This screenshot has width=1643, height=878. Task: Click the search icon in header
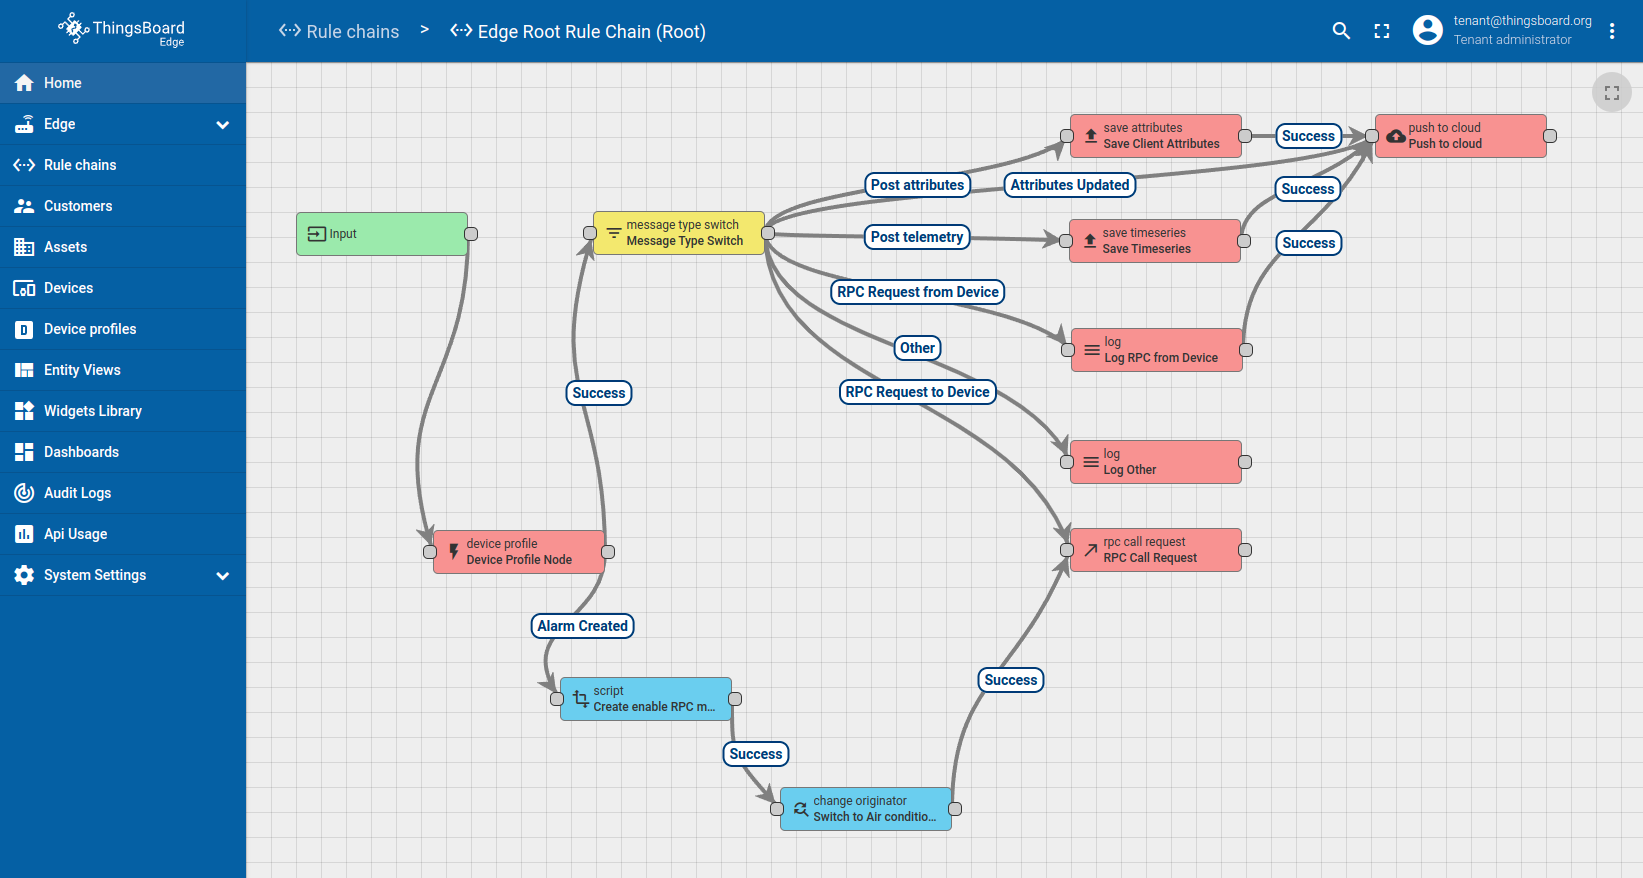[x=1341, y=31]
